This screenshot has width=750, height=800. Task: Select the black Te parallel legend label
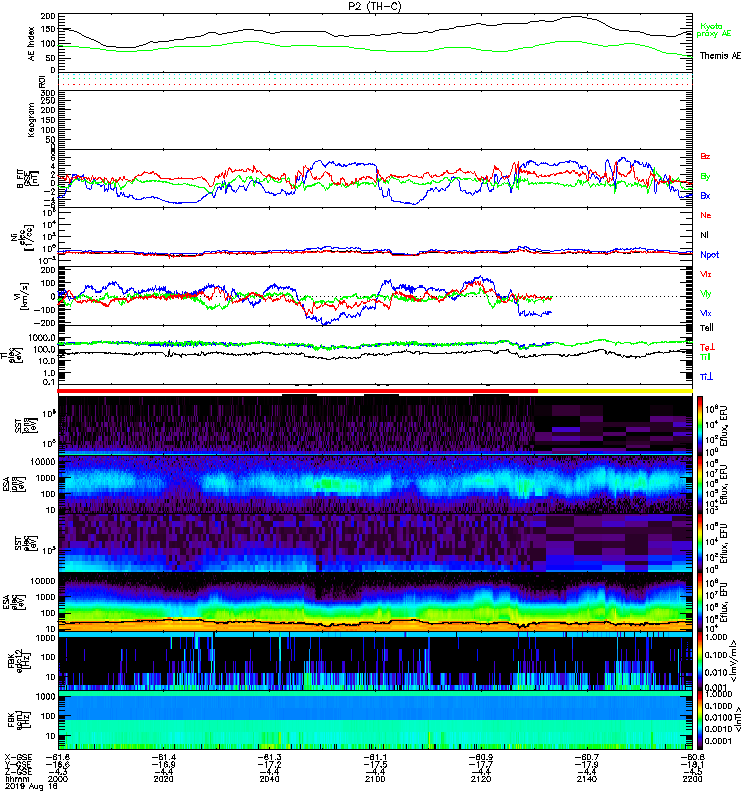tap(707, 328)
